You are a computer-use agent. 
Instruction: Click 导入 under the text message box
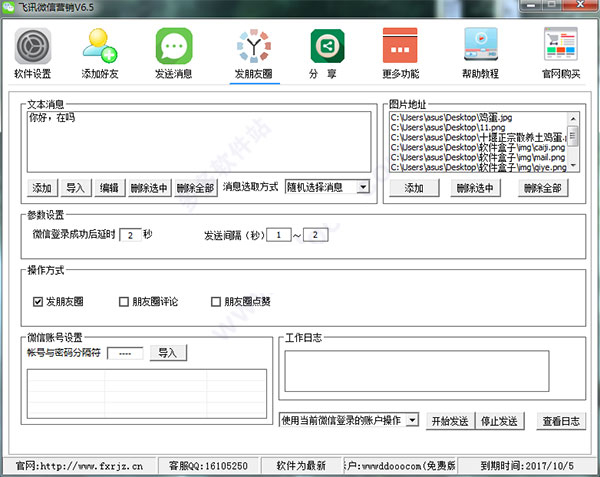pos(76,188)
